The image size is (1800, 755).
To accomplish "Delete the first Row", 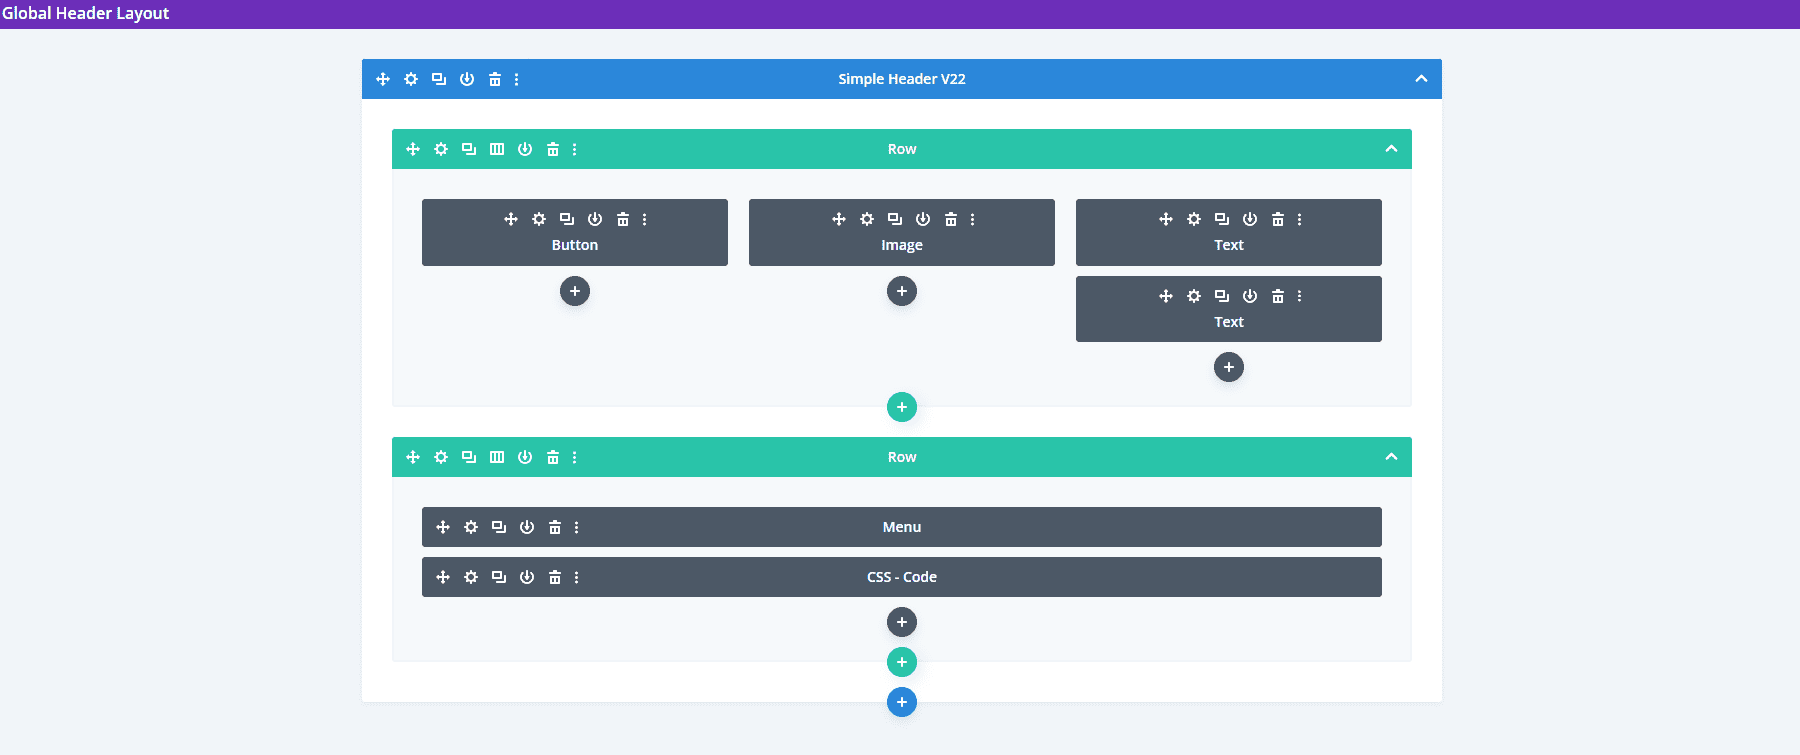I will click(x=553, y=149).
